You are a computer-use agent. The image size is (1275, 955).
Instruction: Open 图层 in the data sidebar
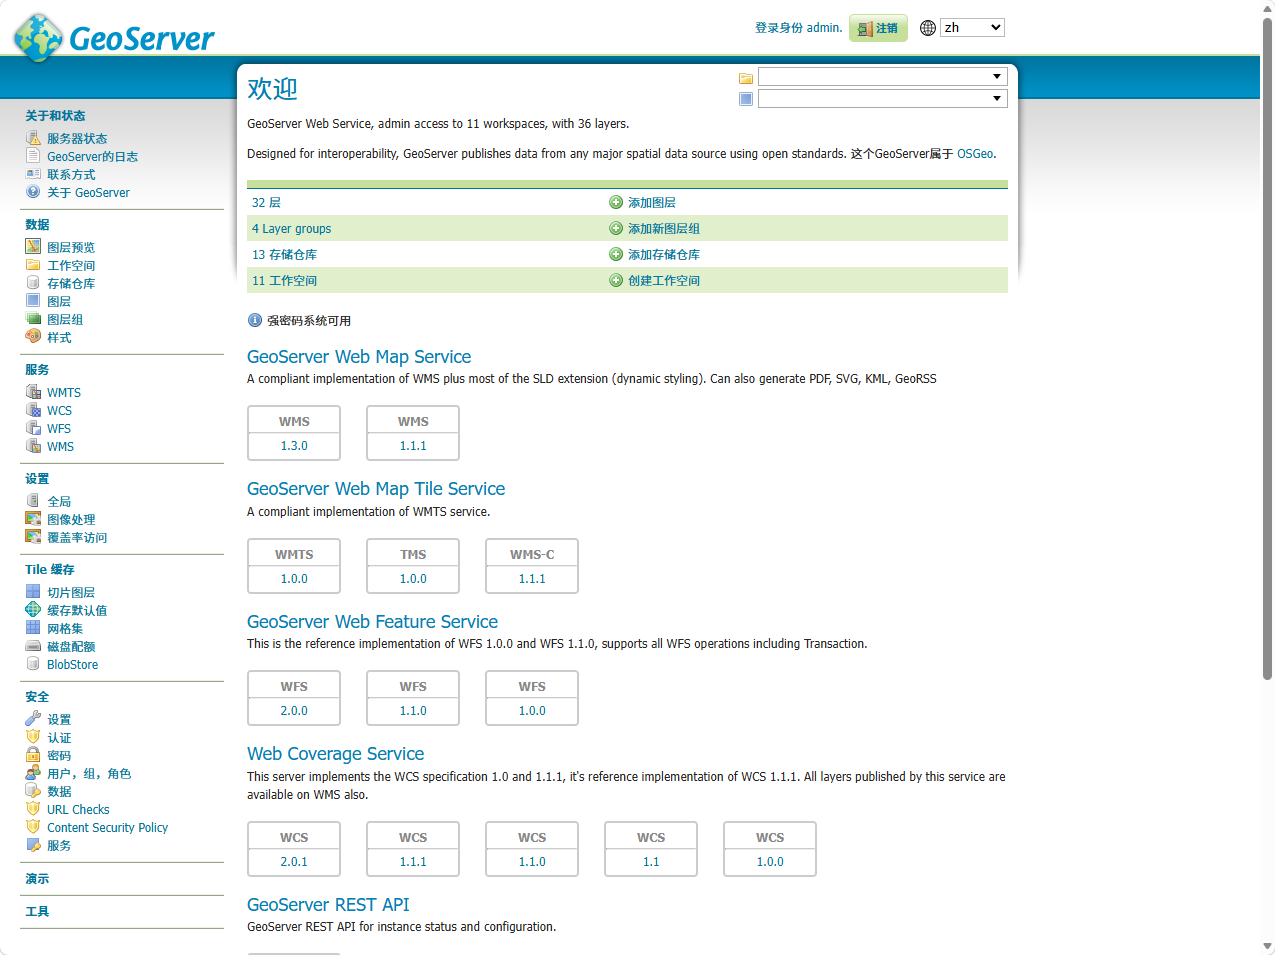point(59,301)
